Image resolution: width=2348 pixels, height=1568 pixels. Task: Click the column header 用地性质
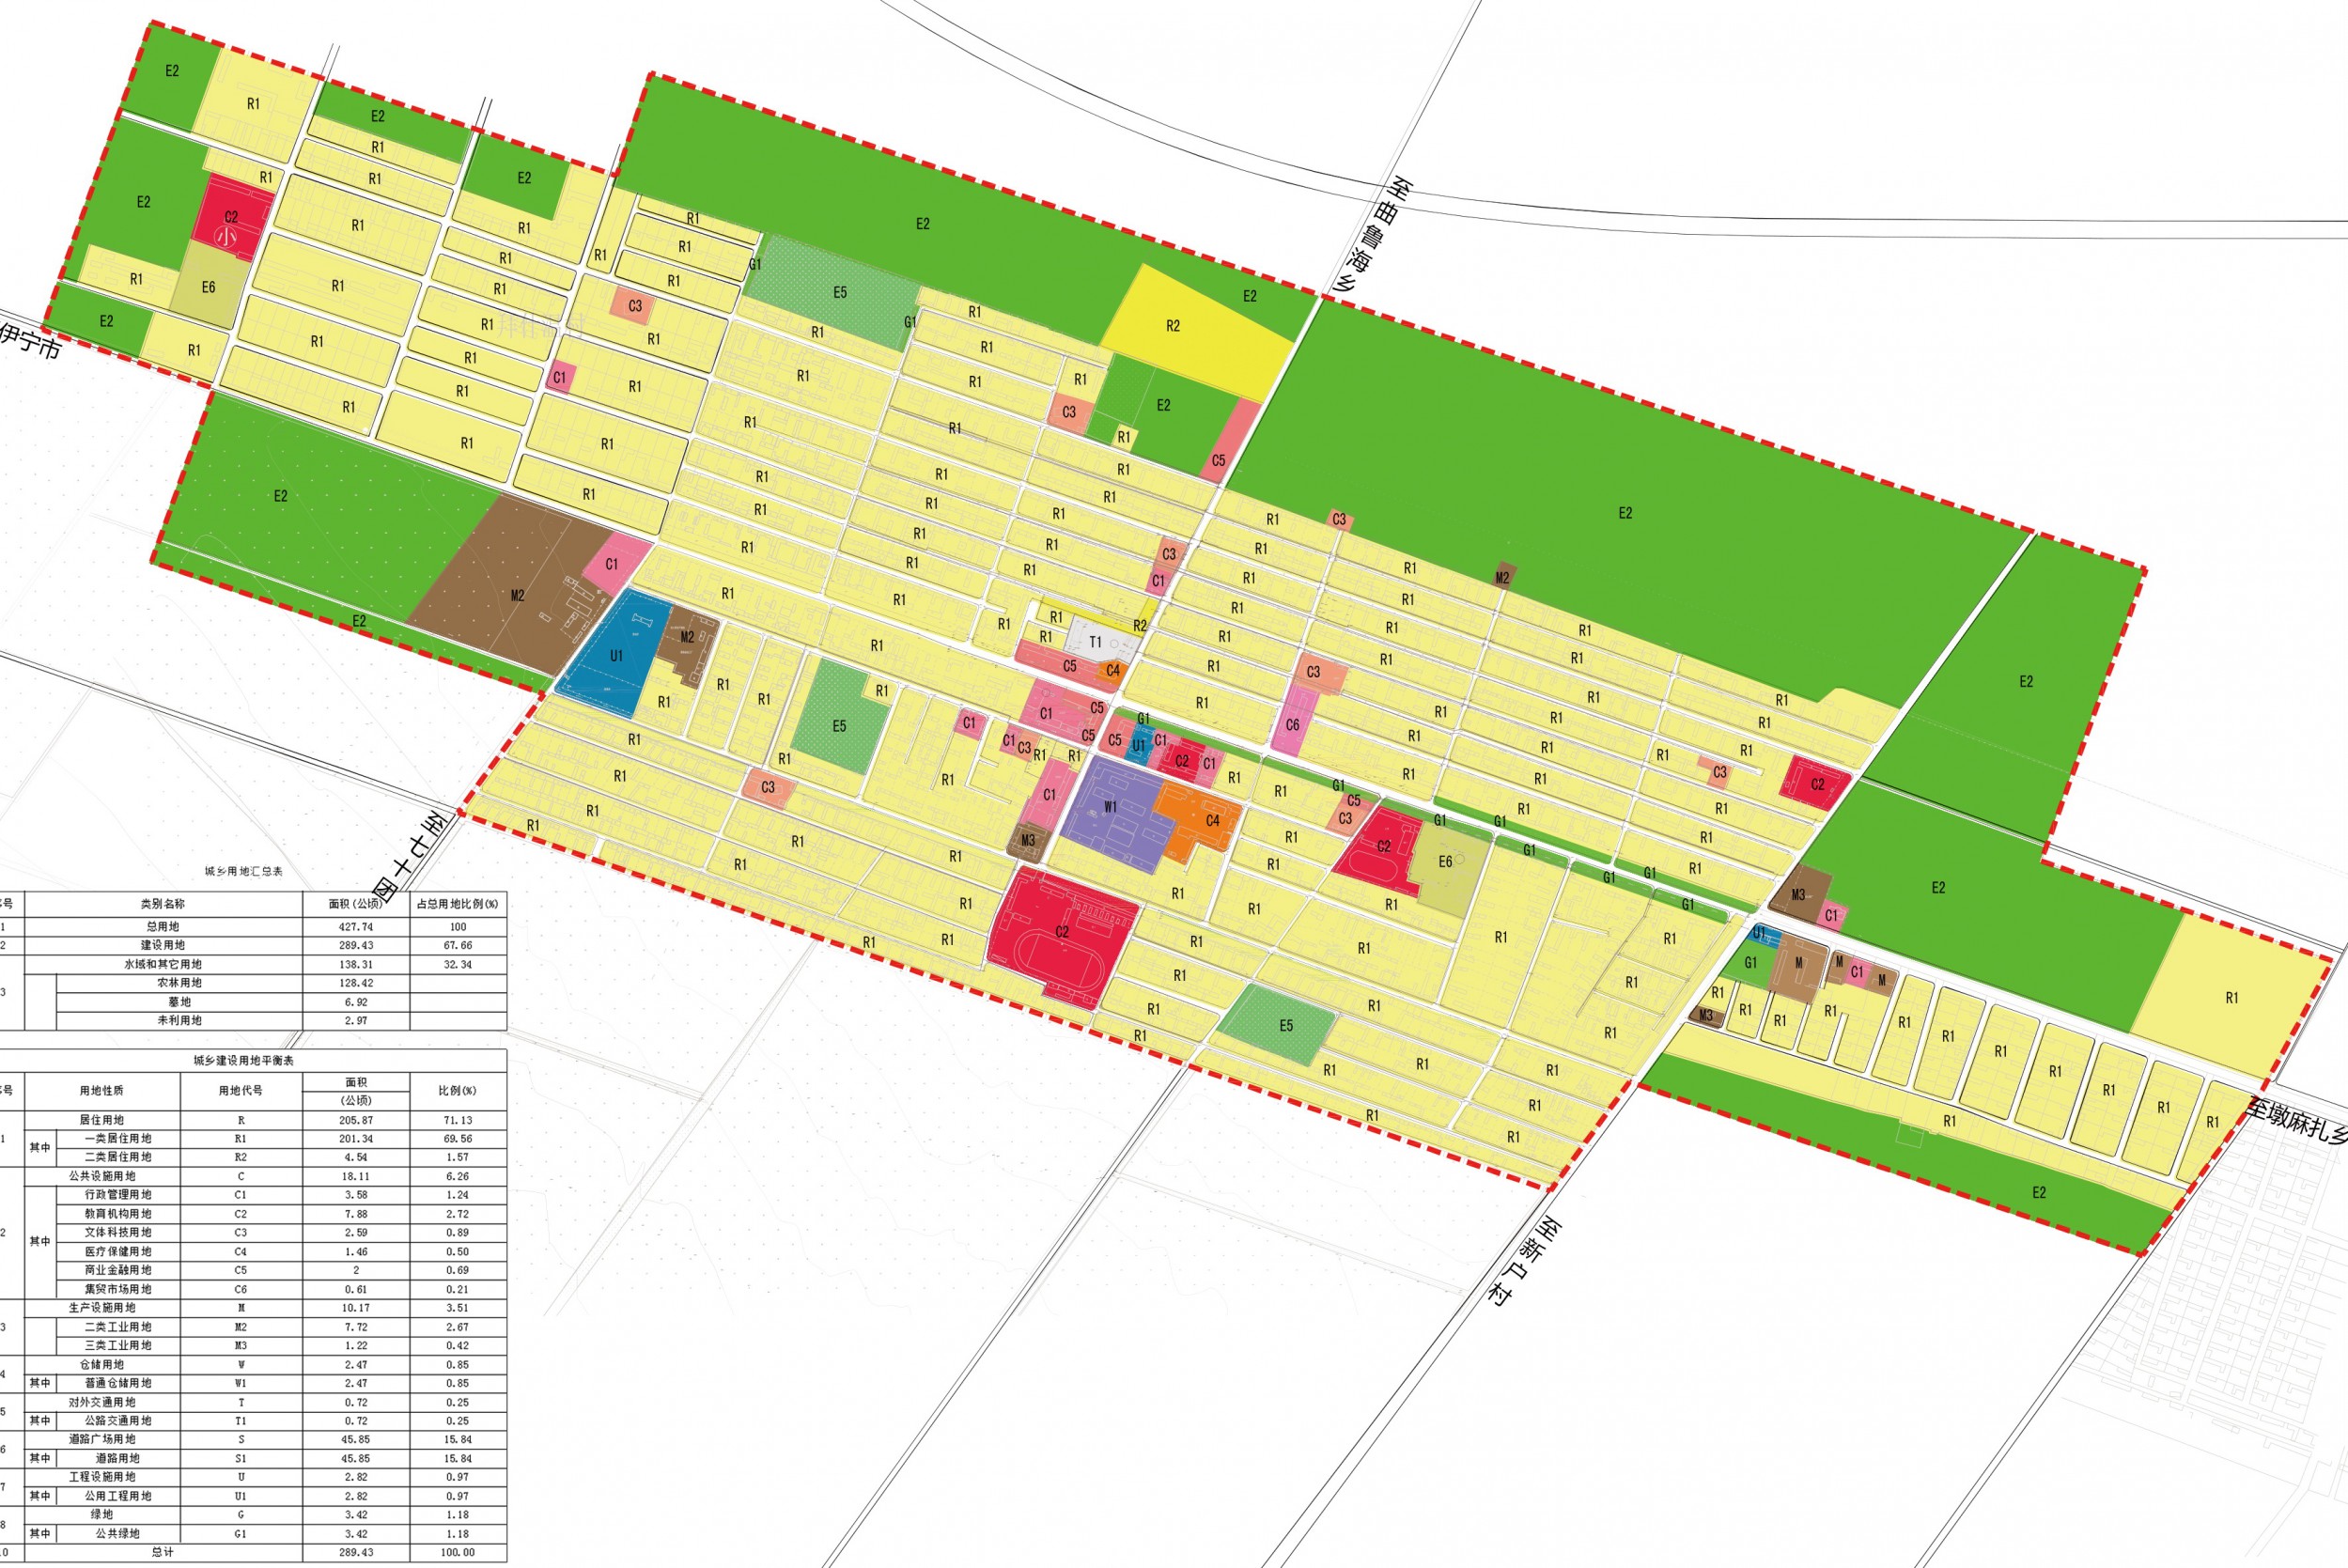coord(102,1090)
